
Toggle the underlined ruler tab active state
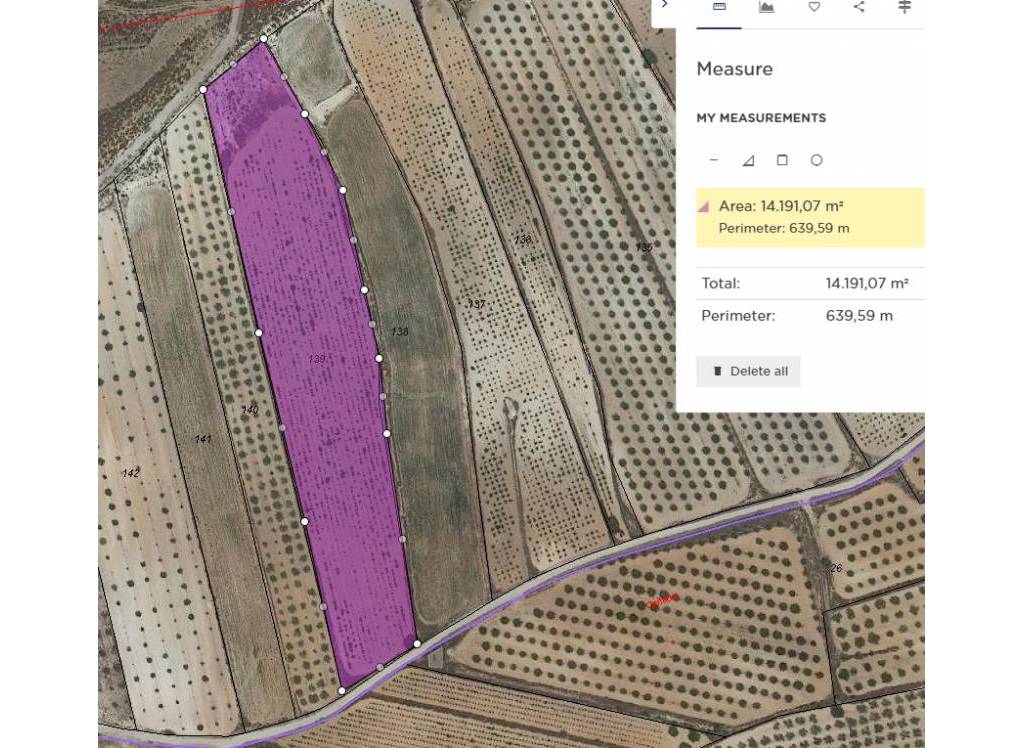tap(718, 27)
